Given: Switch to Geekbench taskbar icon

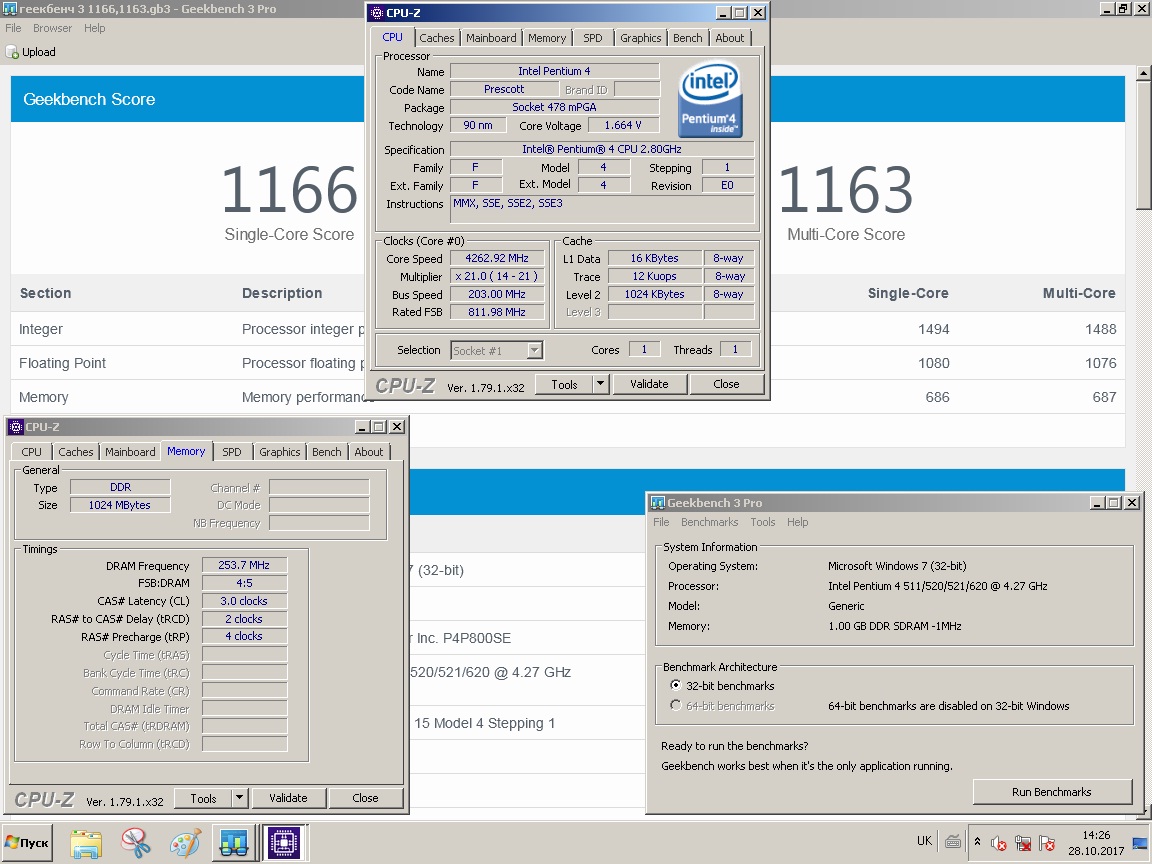Looking at the screenshot, I should [x=234, y=843].
